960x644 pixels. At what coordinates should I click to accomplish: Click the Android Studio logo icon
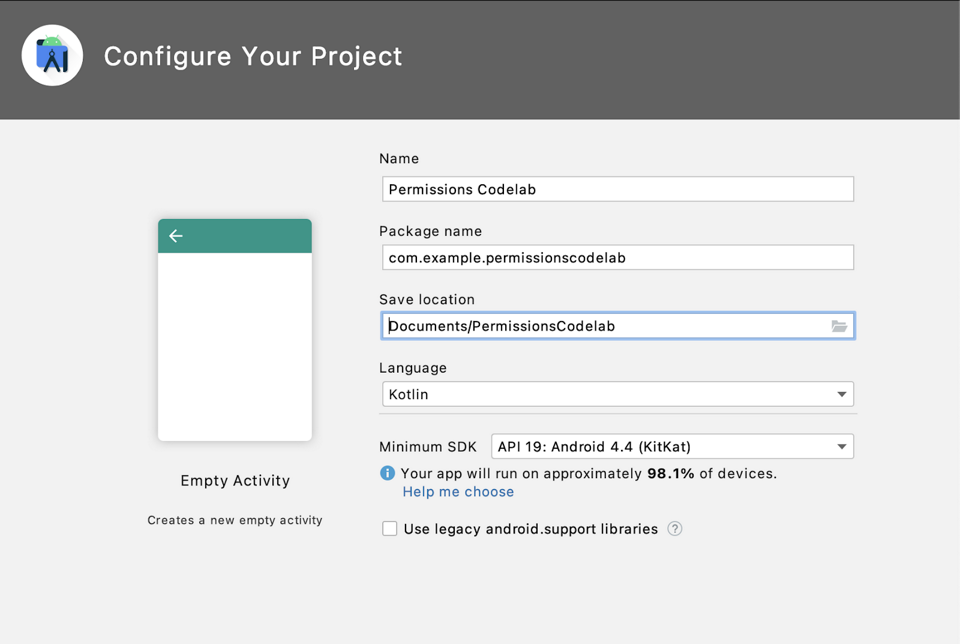pyautogui.click(x=52, y=55)
